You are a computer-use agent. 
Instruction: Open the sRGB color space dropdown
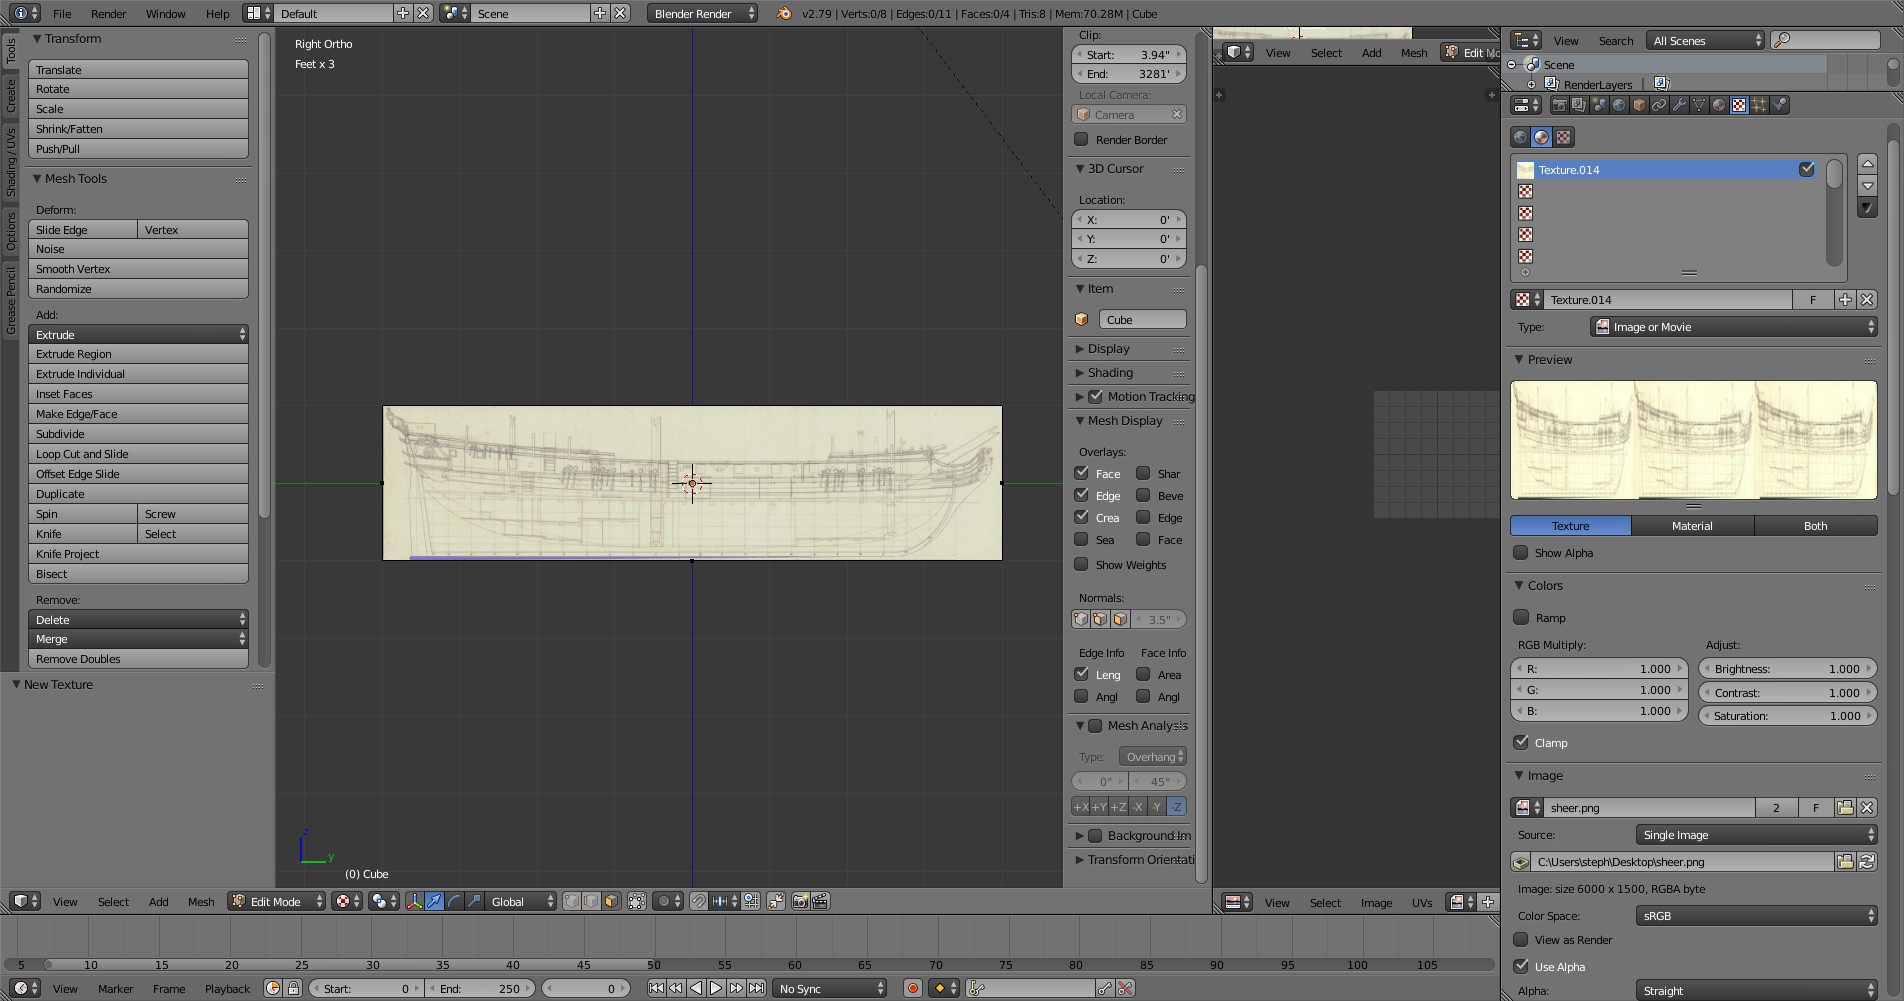coord(1756,916)
